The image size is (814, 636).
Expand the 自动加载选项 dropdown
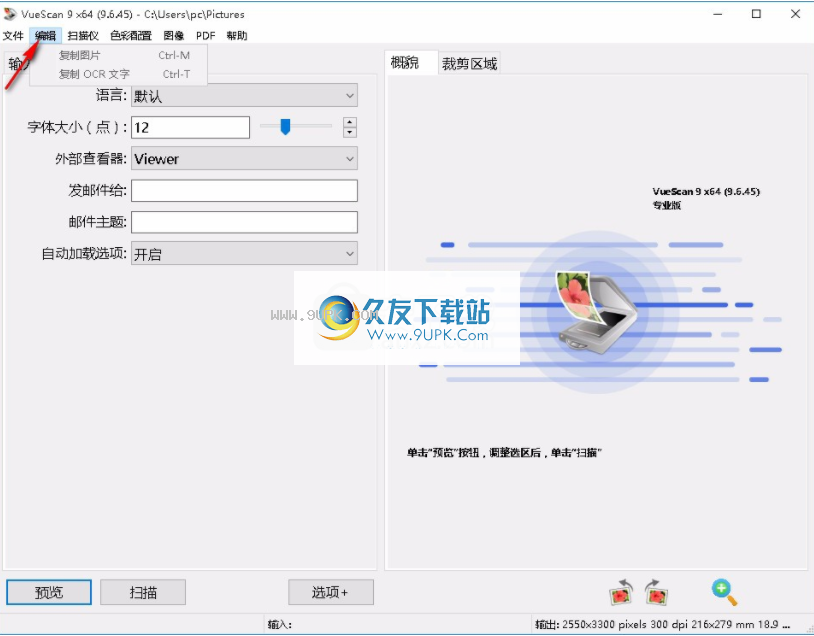245,253
